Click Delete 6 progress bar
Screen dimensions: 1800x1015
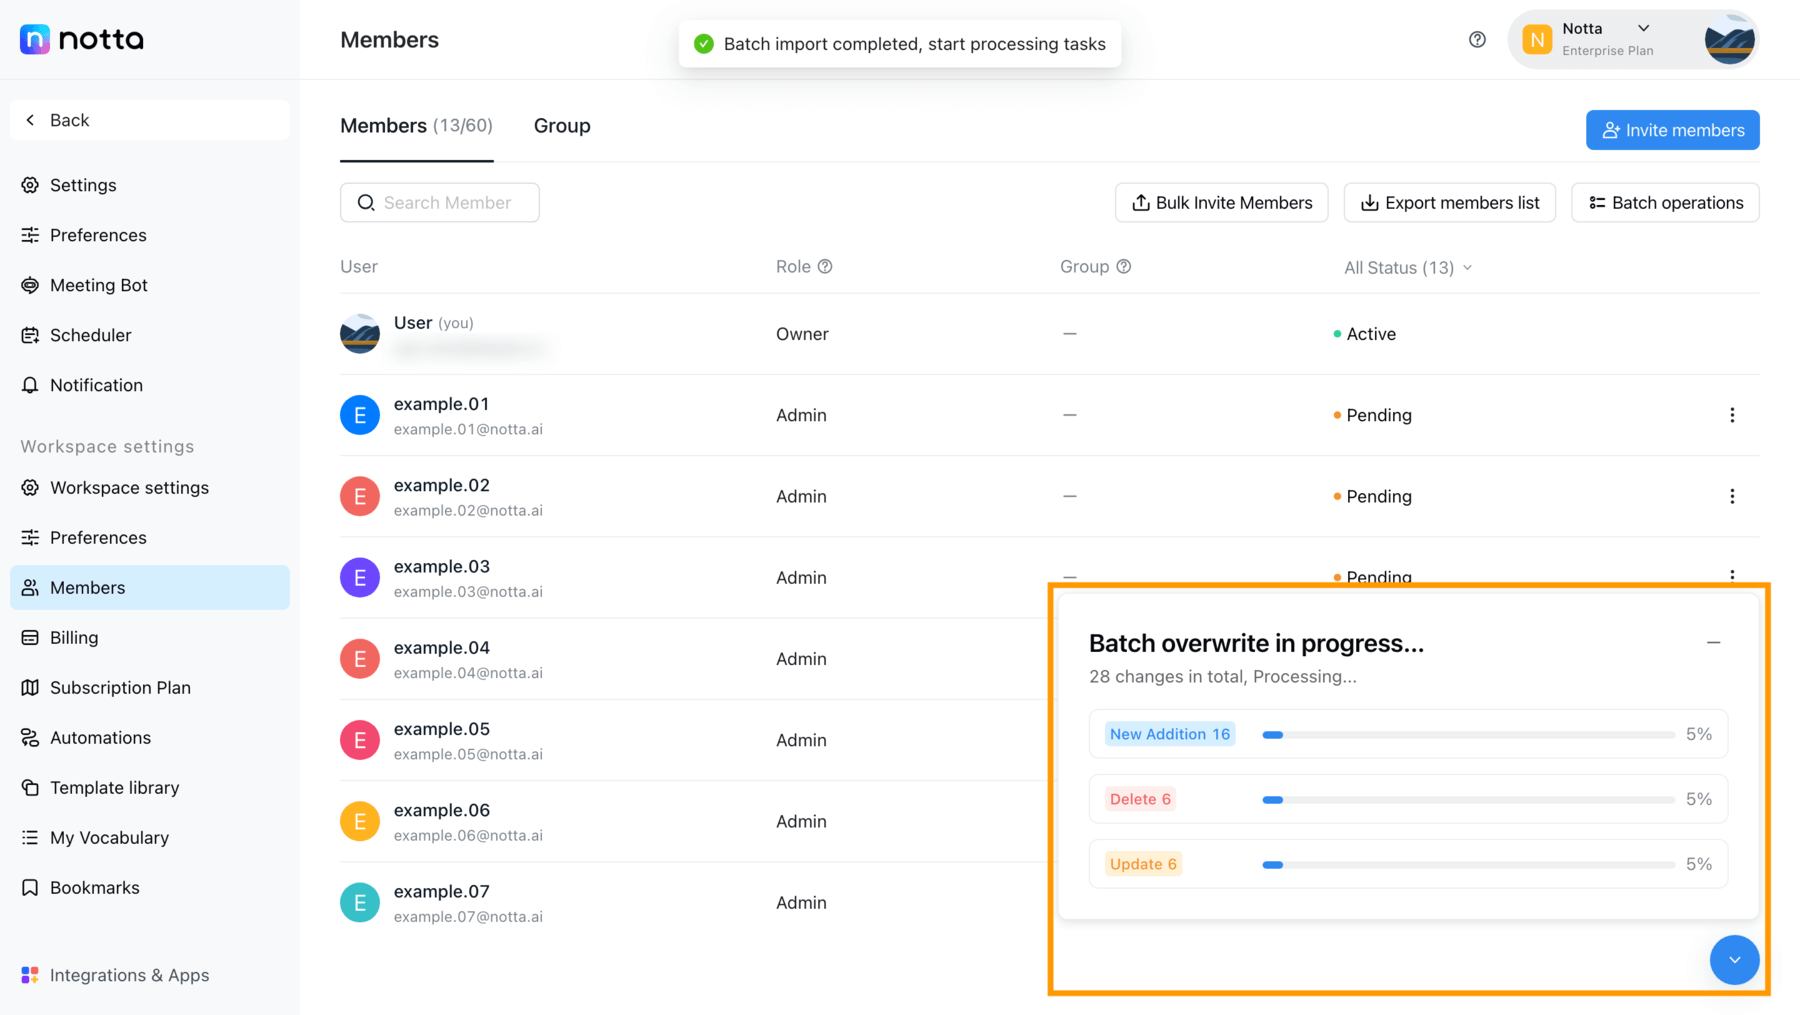tap(1468, 800)
